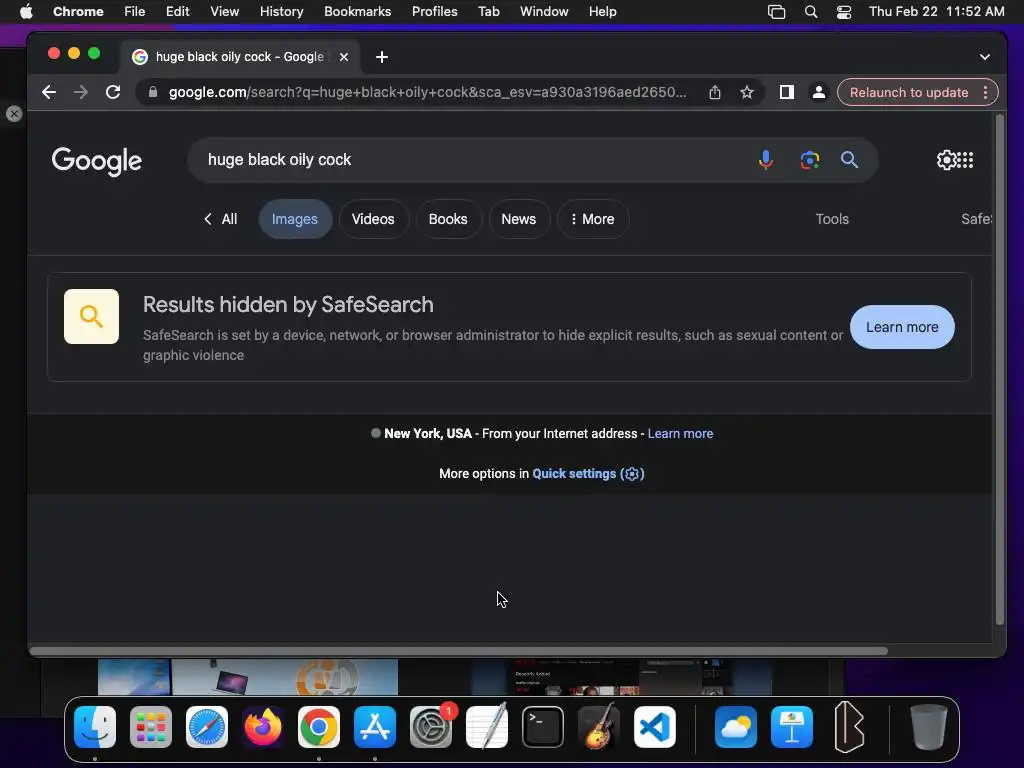Click the lock site info icon
Image resolution: width=1024 pixels, height=768 pixels.
[153, 92]
